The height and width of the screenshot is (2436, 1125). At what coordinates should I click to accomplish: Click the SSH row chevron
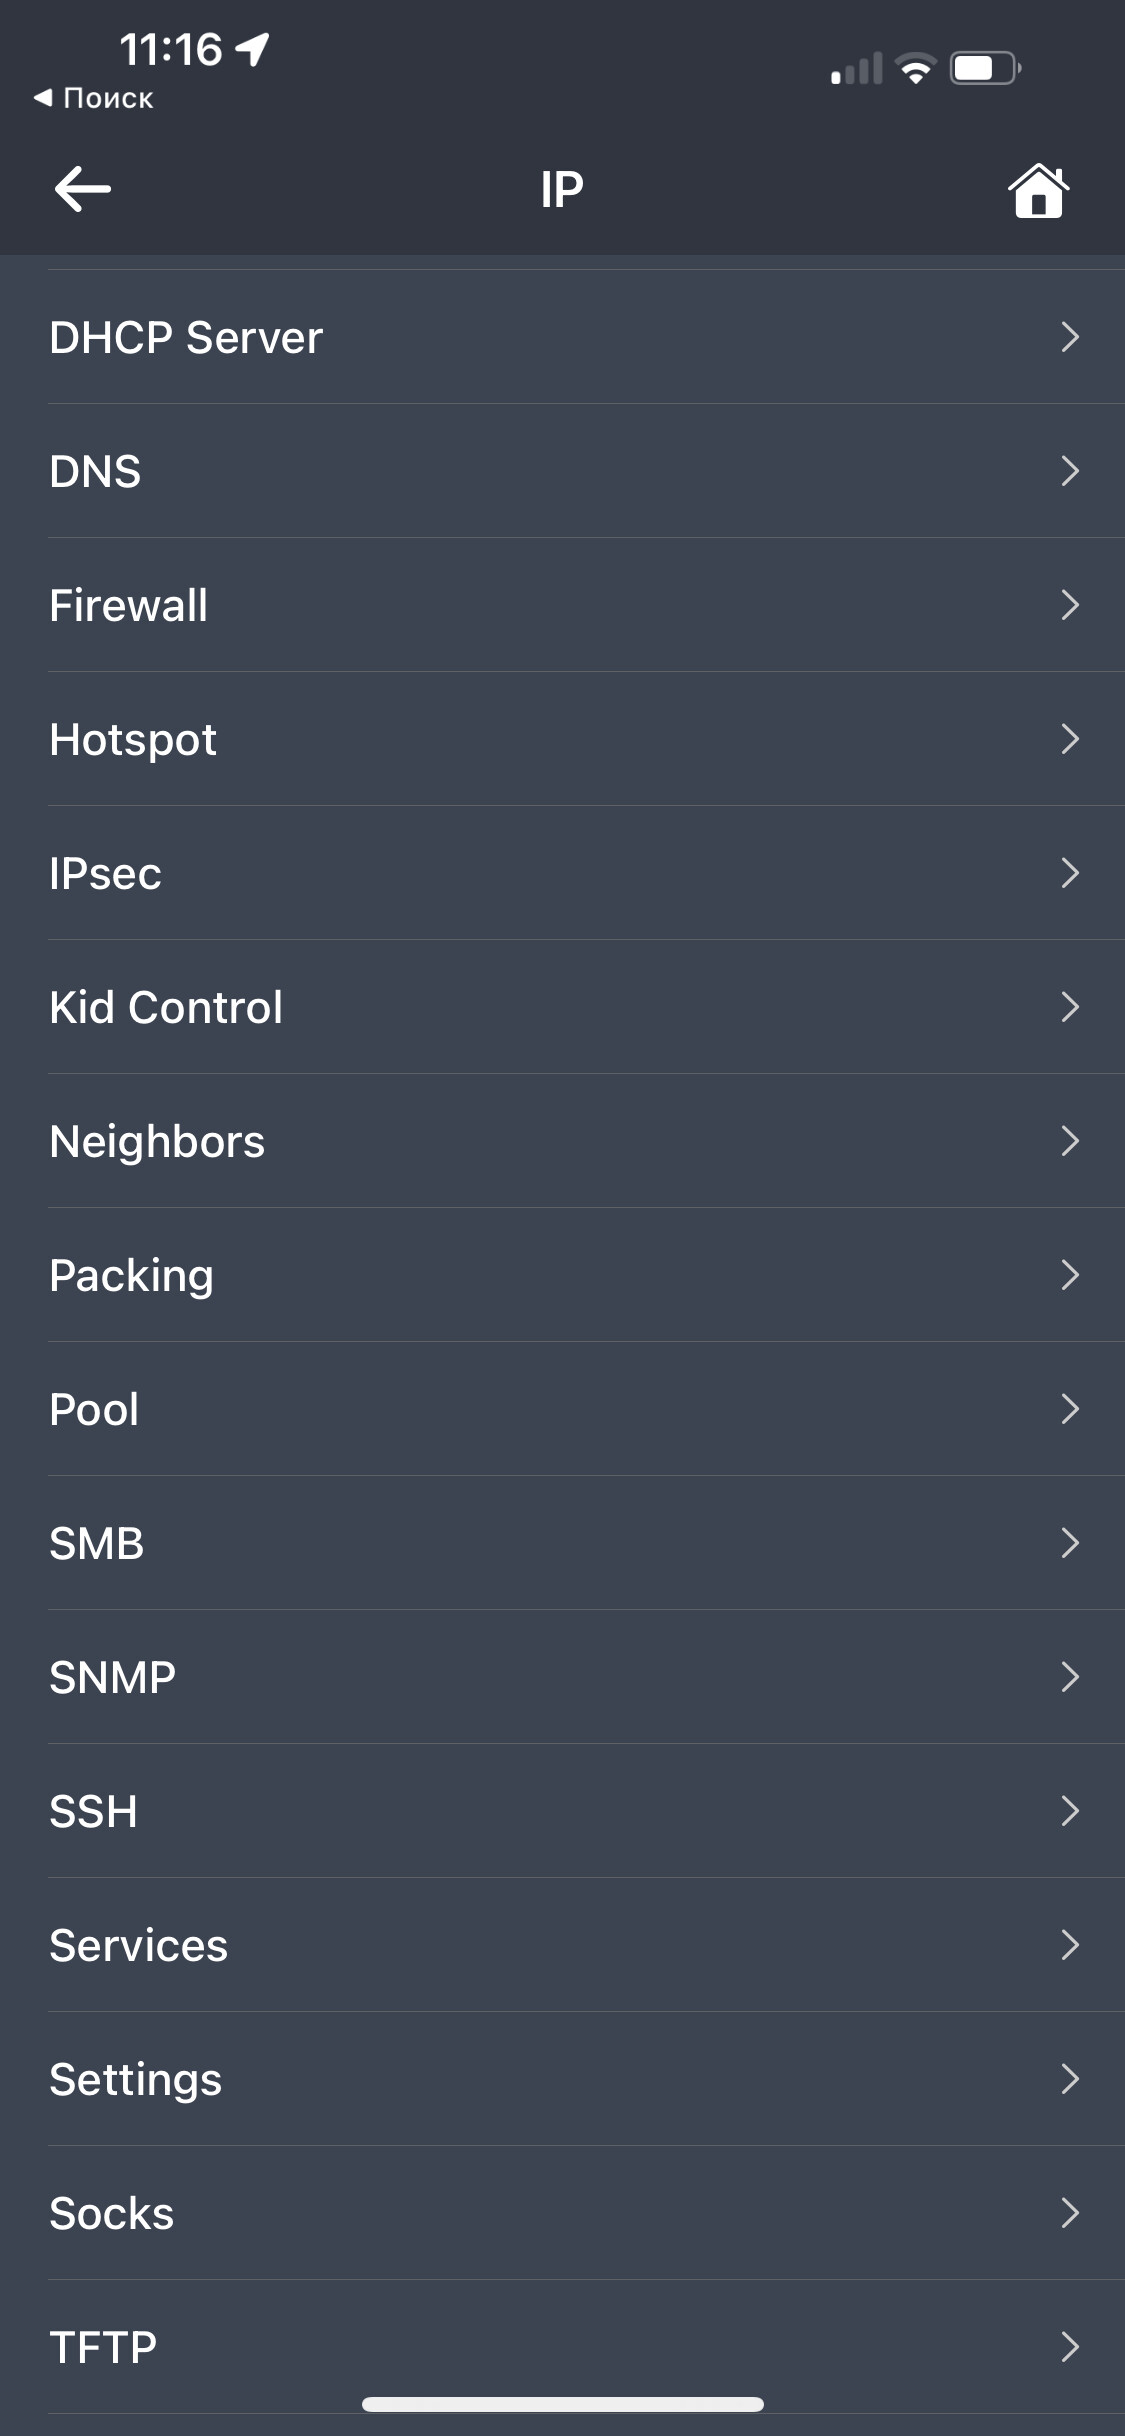(1069, 1811)
